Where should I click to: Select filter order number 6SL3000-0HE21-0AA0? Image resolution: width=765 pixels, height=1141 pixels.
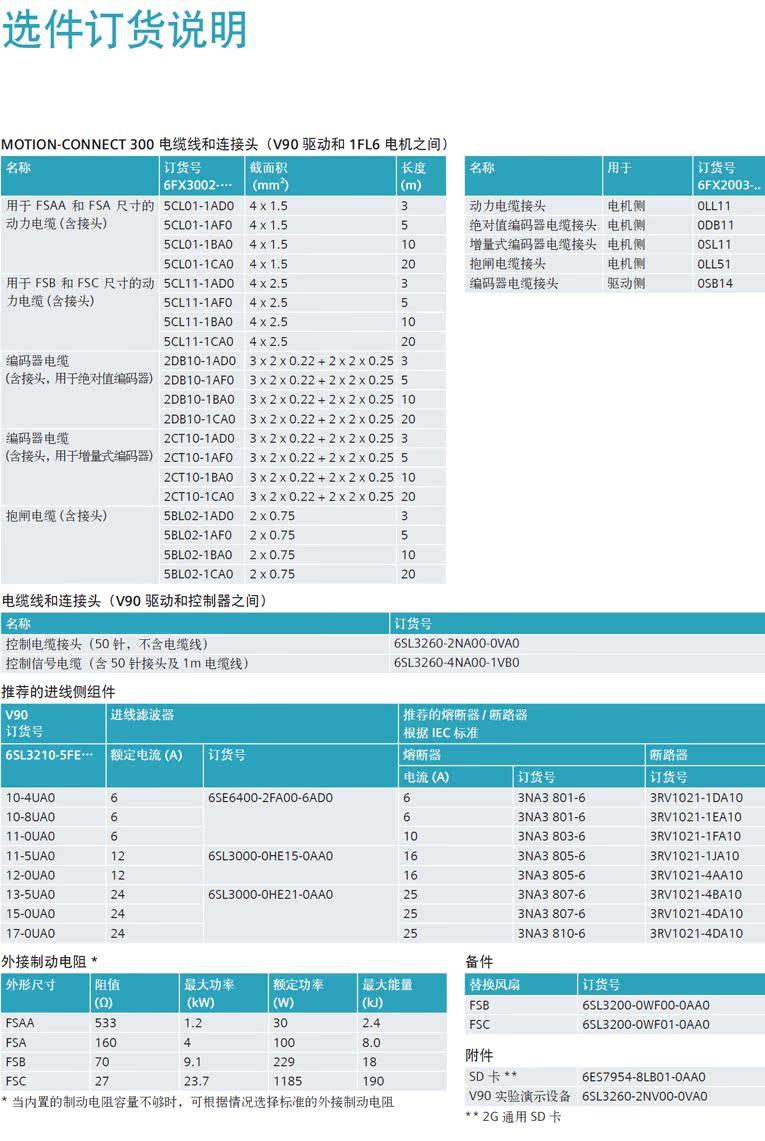(x=271, y=894)
